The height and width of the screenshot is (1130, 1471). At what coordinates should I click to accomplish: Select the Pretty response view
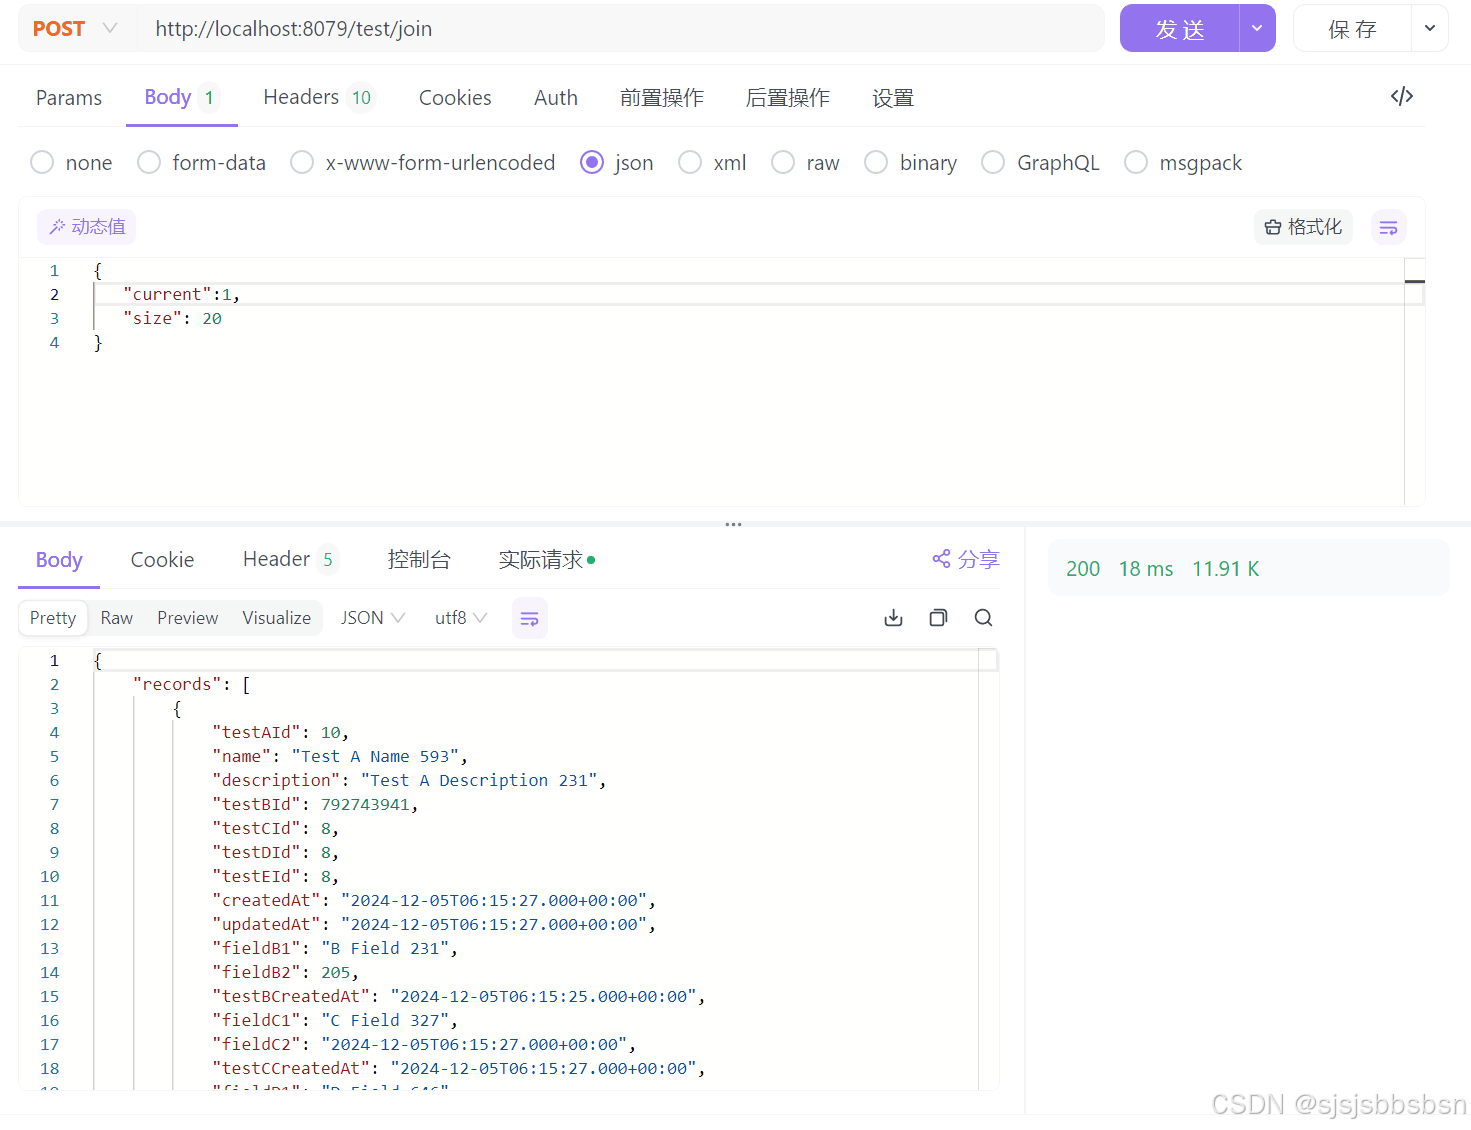53,618
